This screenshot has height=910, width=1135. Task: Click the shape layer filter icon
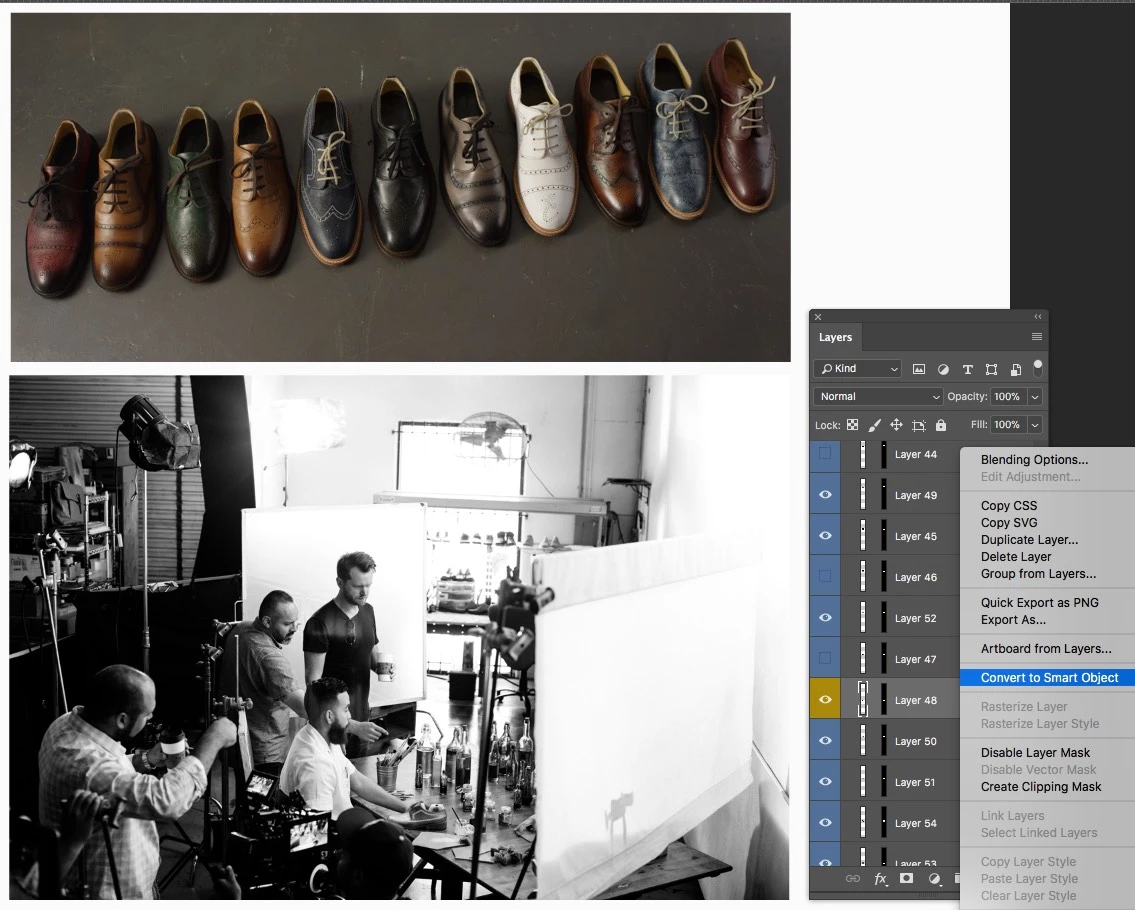point(992,369)
